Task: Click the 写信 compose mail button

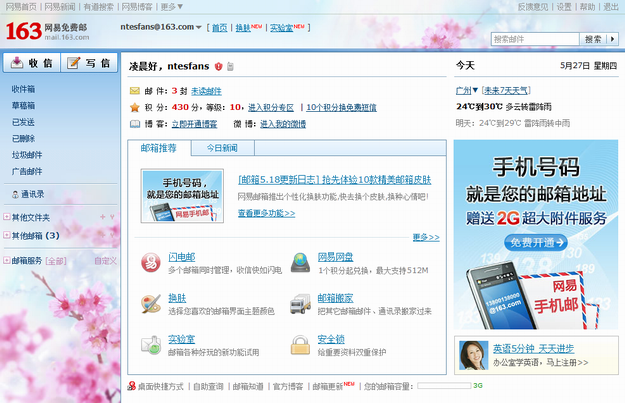Action: (89, 63)
